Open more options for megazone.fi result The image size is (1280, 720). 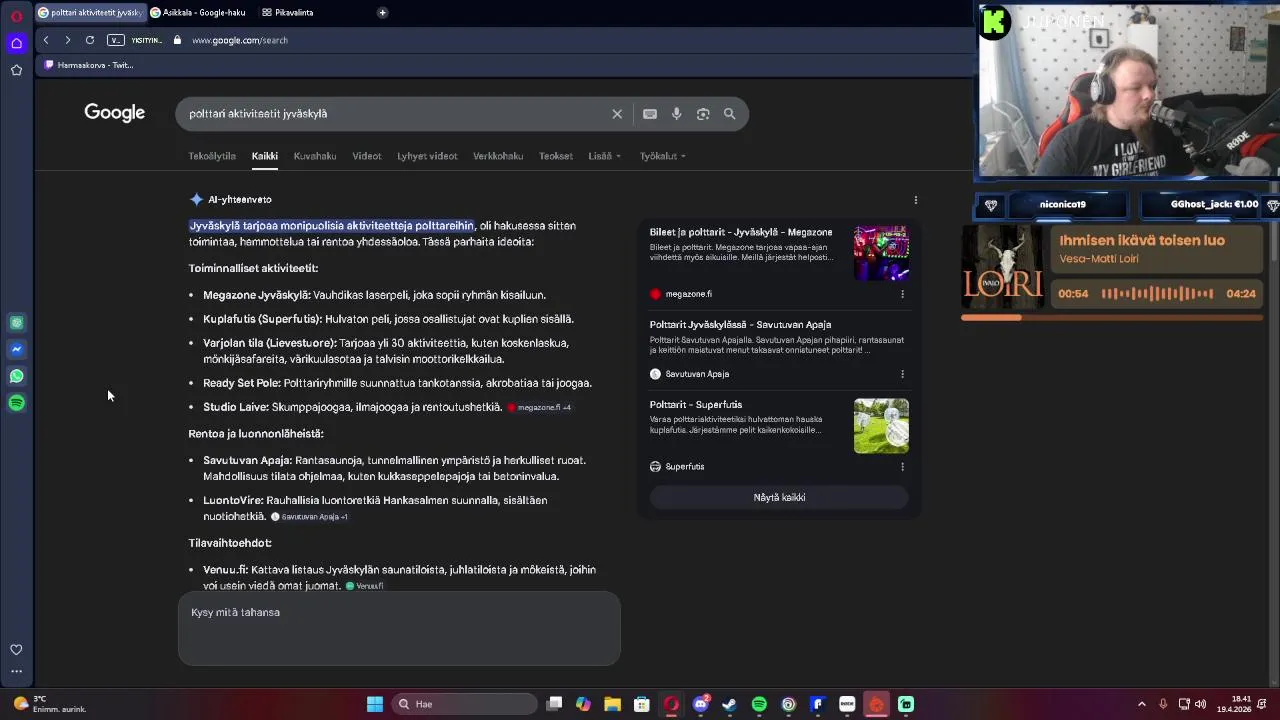click(x=902, y=294)
